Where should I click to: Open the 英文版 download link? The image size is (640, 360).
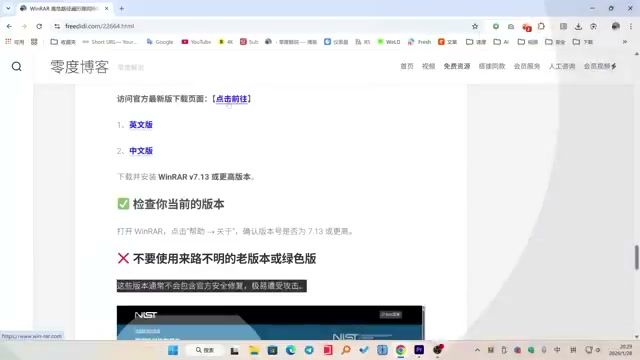(141, 125)
